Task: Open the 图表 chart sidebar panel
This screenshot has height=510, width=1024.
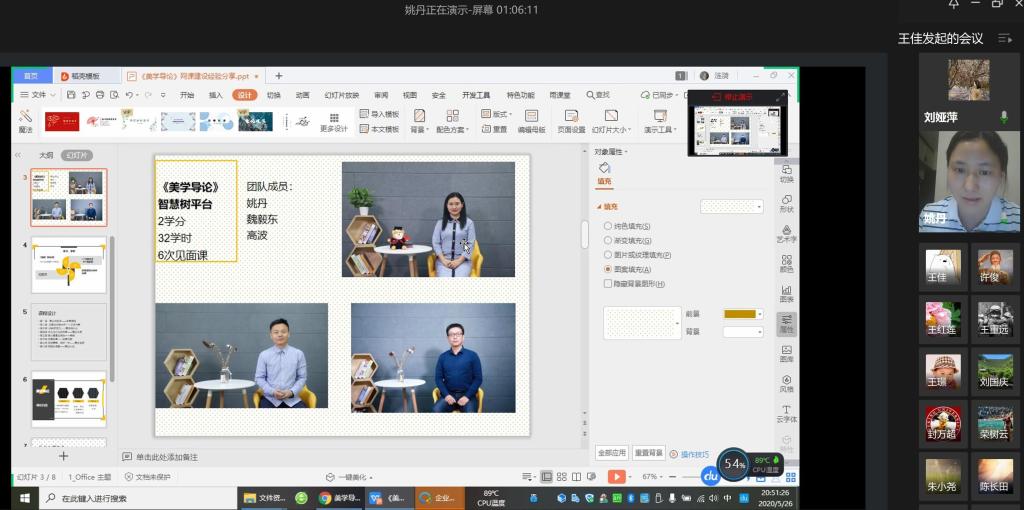Action: [787, 292]
